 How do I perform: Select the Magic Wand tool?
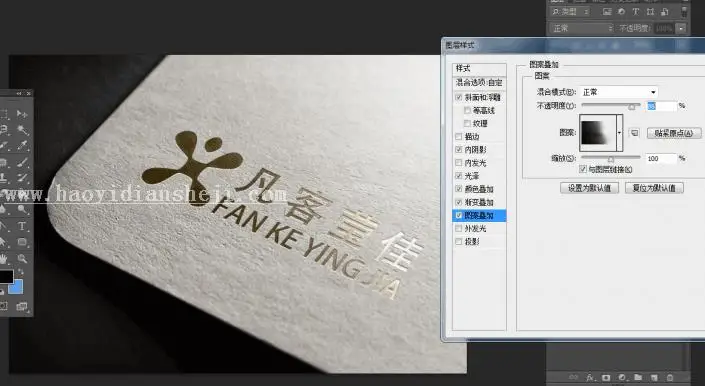coord(22,130)
